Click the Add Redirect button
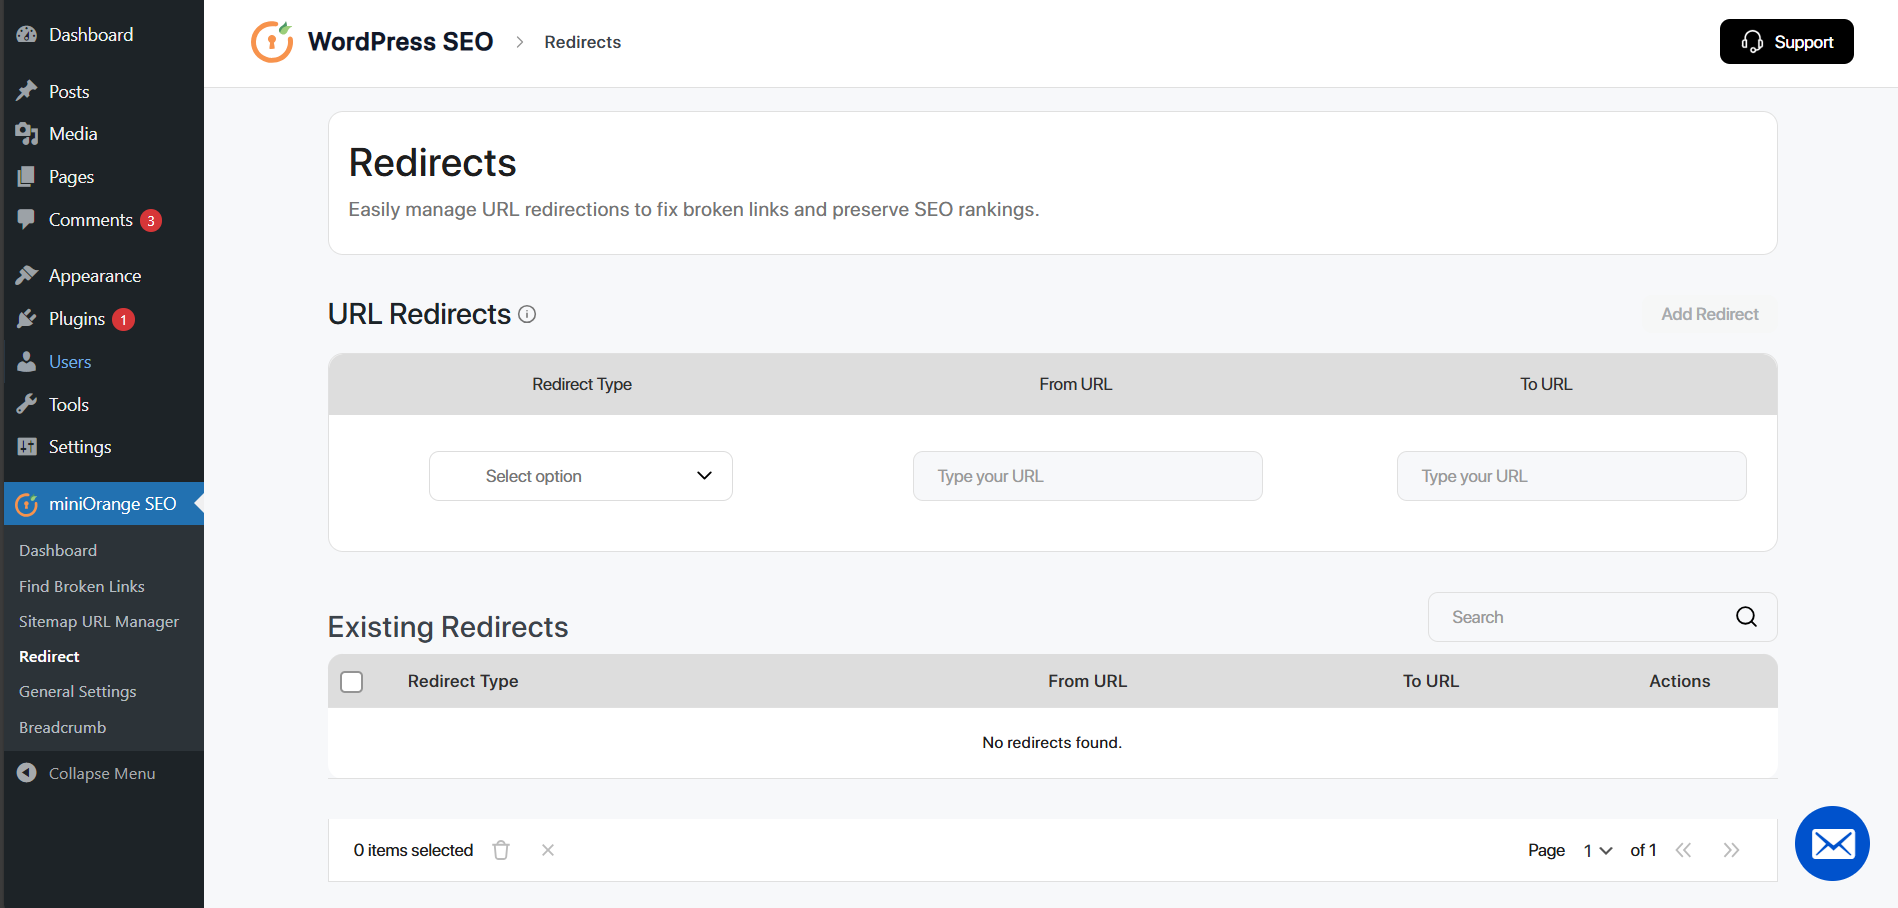 (x=1710, y=314)
